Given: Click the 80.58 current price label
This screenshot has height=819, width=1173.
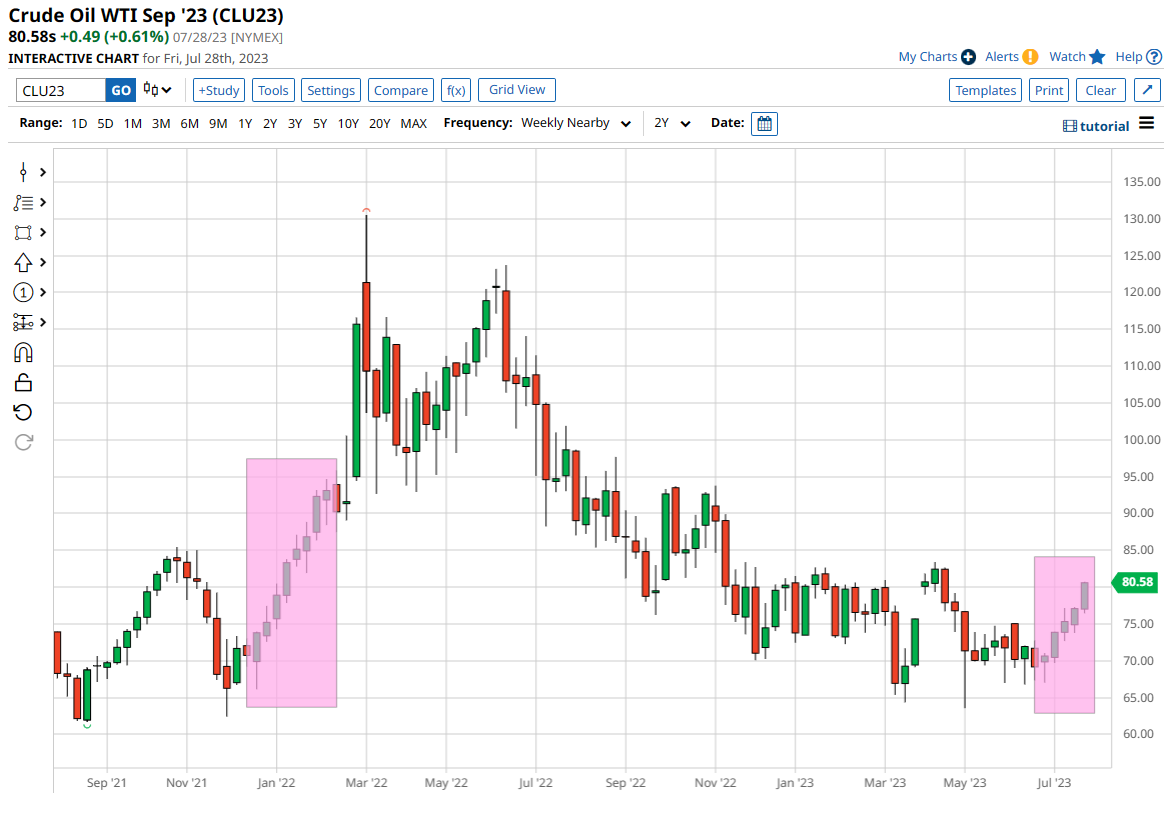Looking at the screenshot, I should [x=1136, y=582].
